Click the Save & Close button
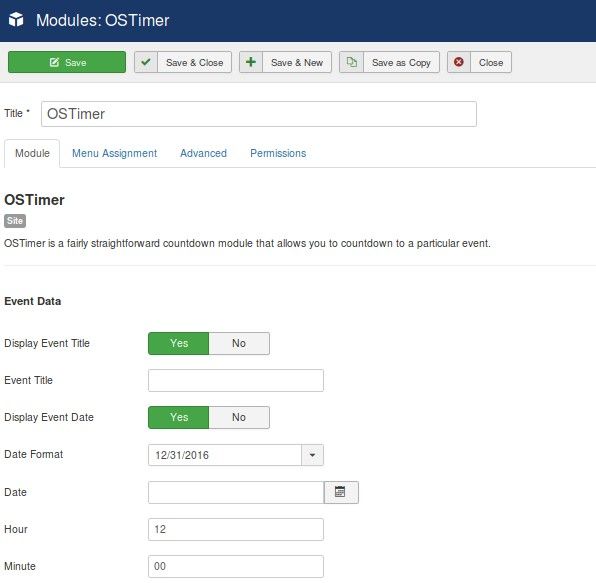Viewport: 596px width, 583px height. point(183,62)
